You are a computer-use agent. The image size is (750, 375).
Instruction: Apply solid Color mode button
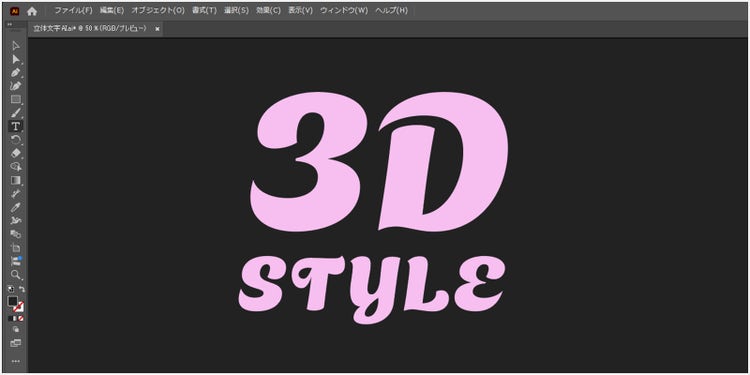click(10, 318)
